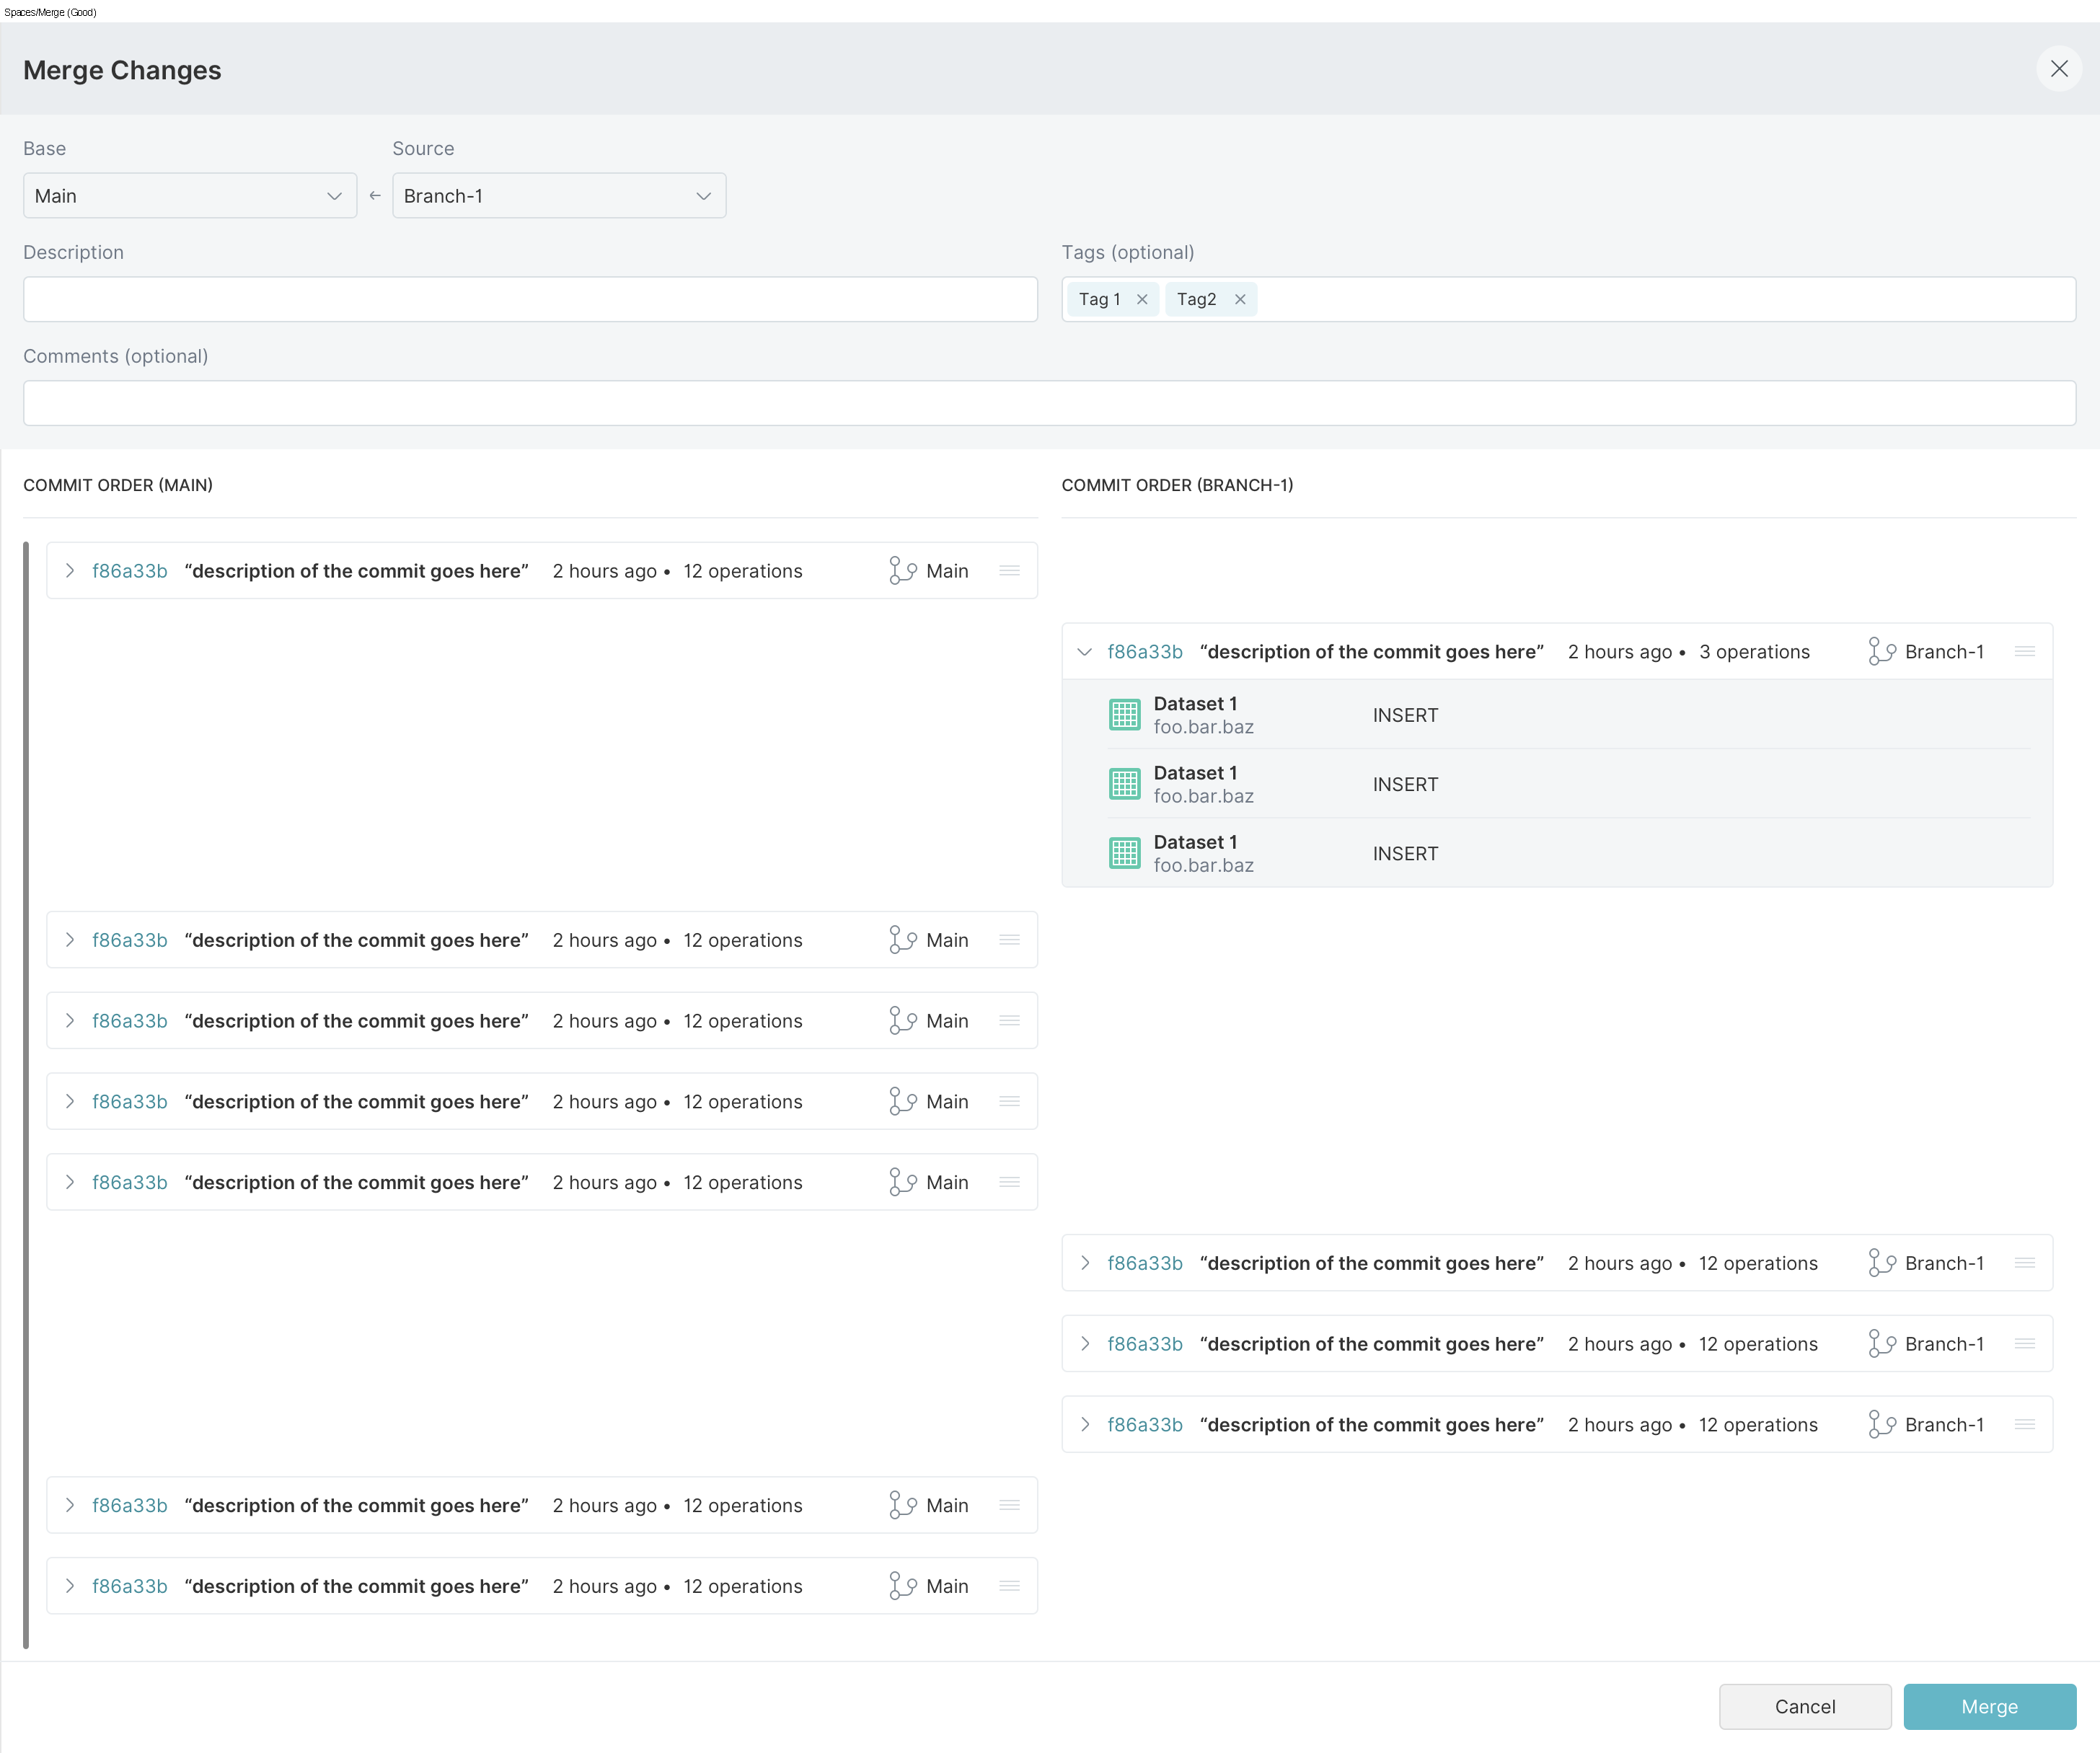Expand the last Branch-1 commit in the list
The image size is (2100, 1753).
[x=1084, y=1425]
